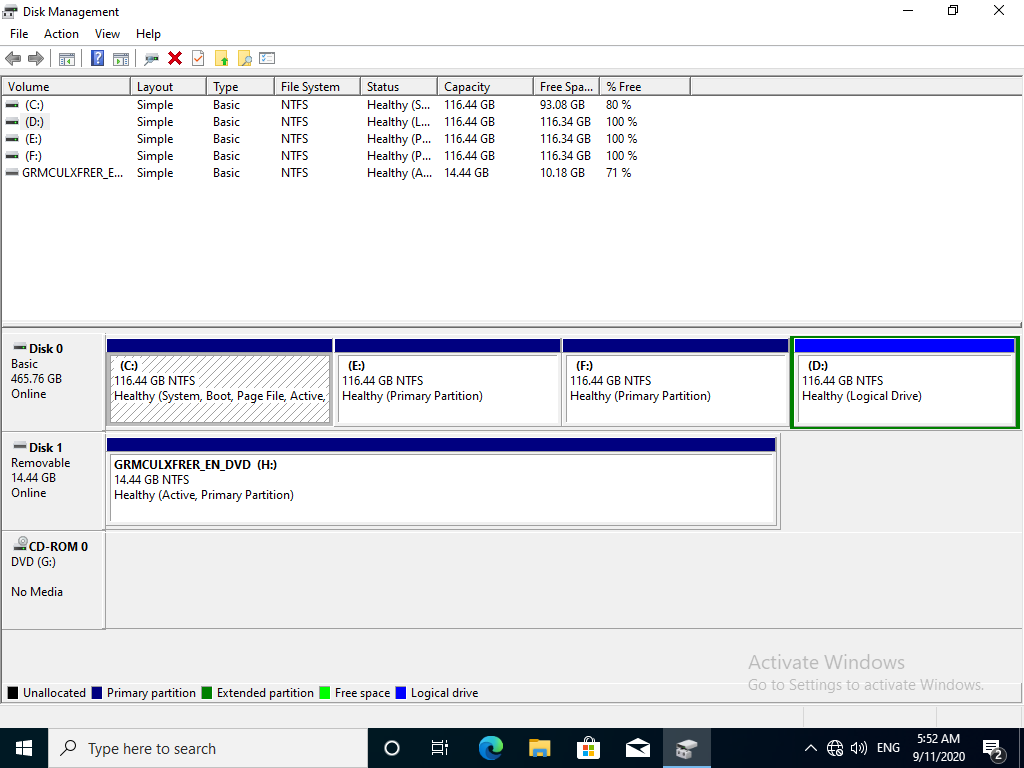Click the Disk 1 Removable label panel
The image size is (1024, 768).
point(53,481)
